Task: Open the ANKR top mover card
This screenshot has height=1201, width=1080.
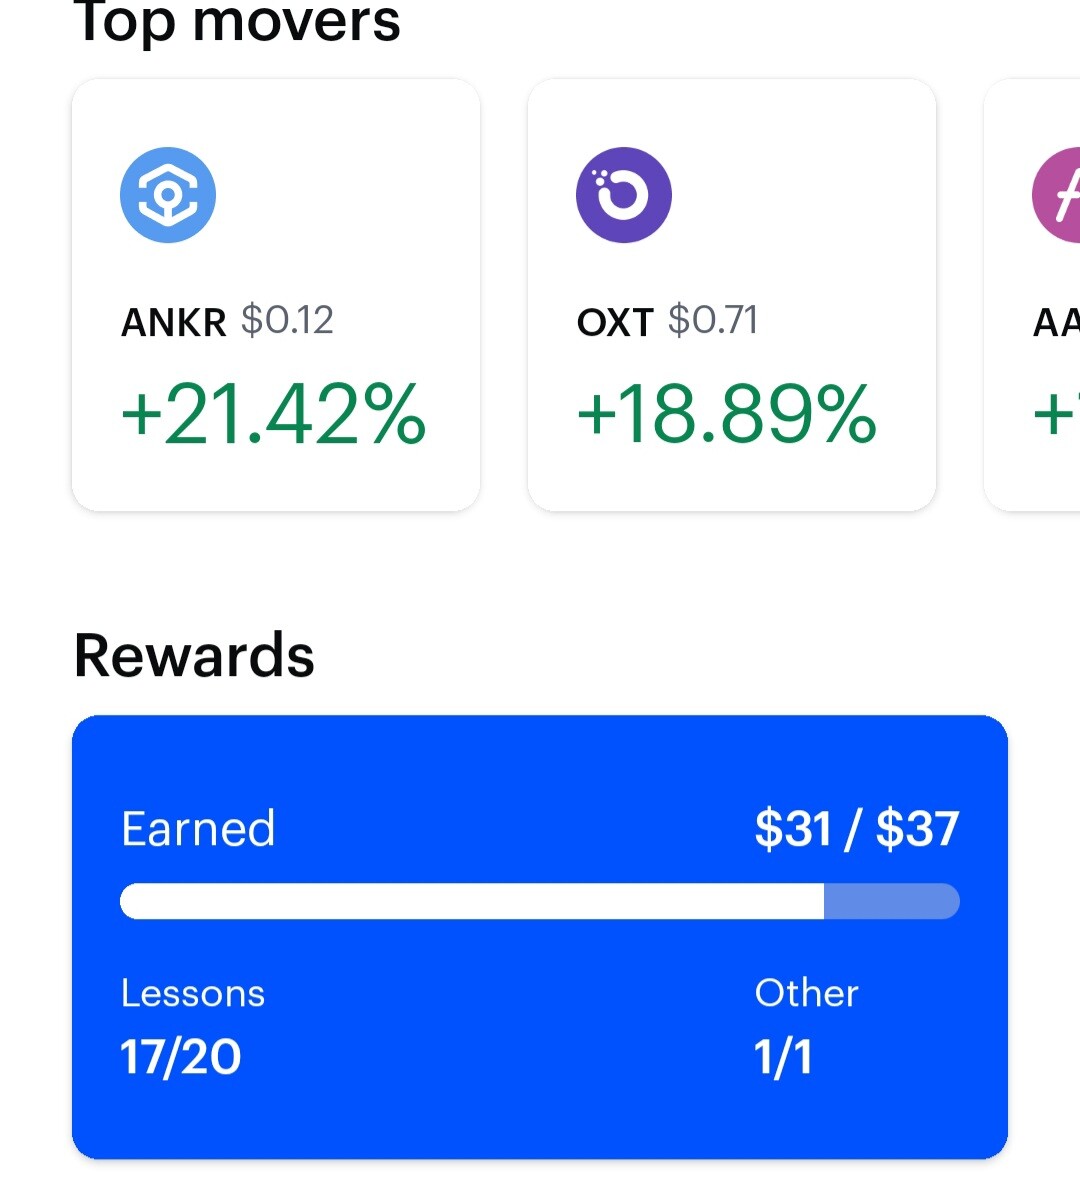Action: [x=276, y=295]
